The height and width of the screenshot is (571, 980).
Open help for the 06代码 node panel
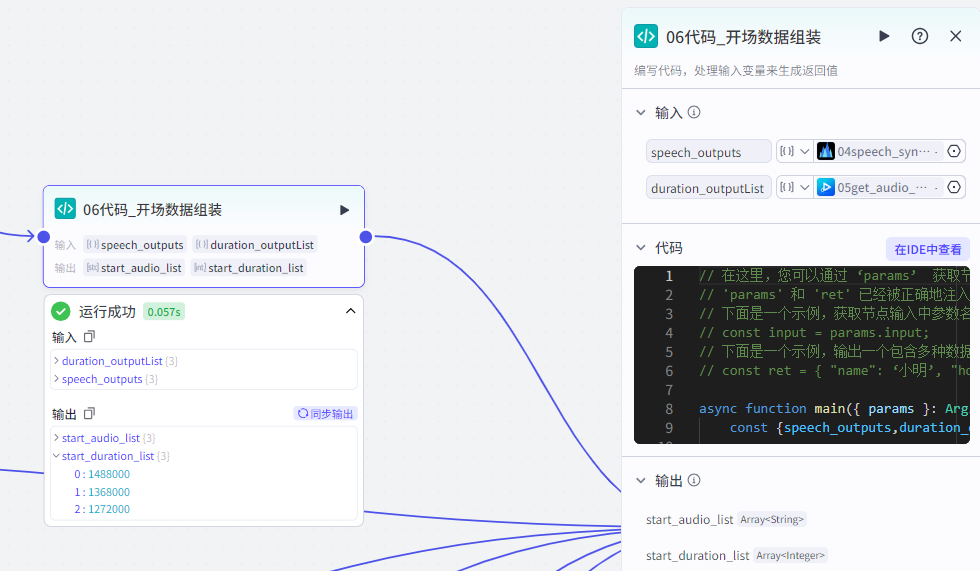[920, 36]
